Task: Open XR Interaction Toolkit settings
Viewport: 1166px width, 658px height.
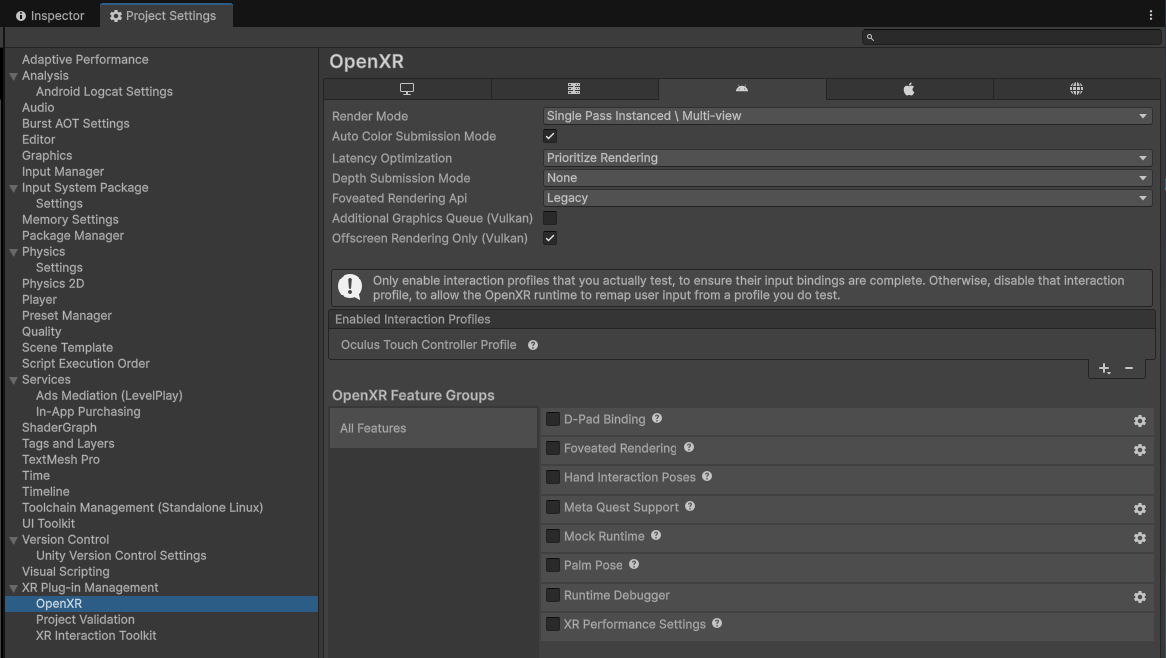Action: point(96,636)
